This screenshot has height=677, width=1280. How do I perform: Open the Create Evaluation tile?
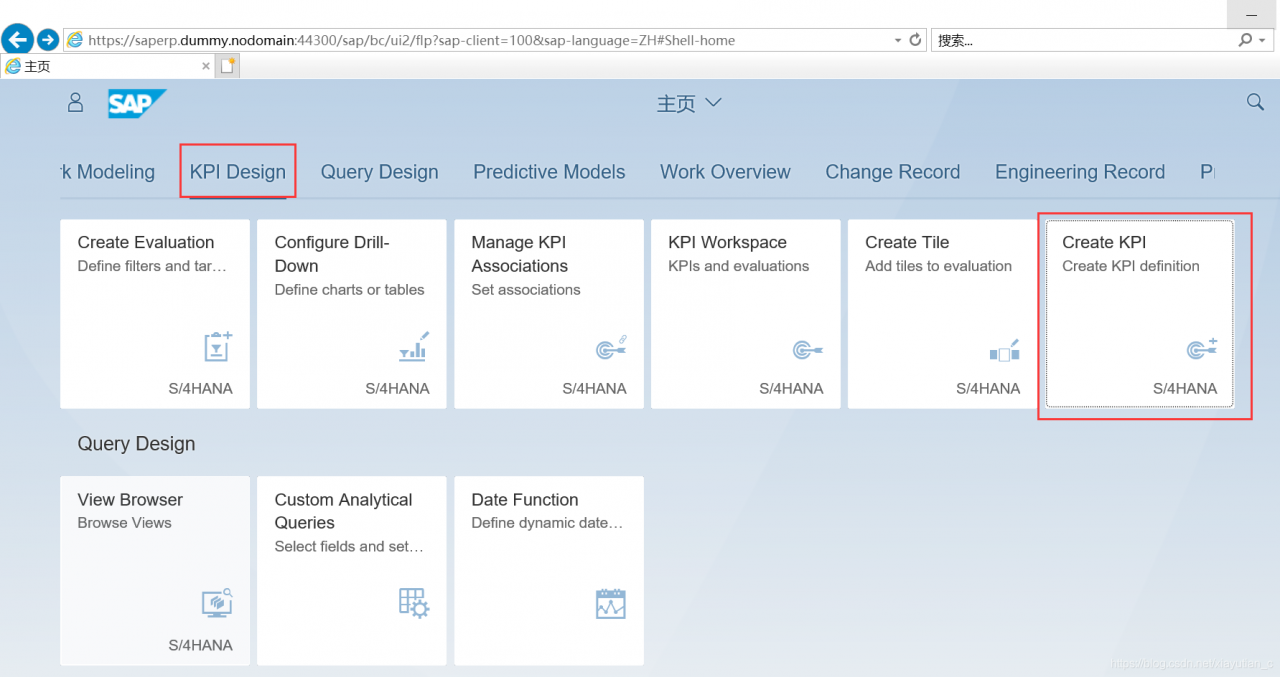(x=155, y=314)
